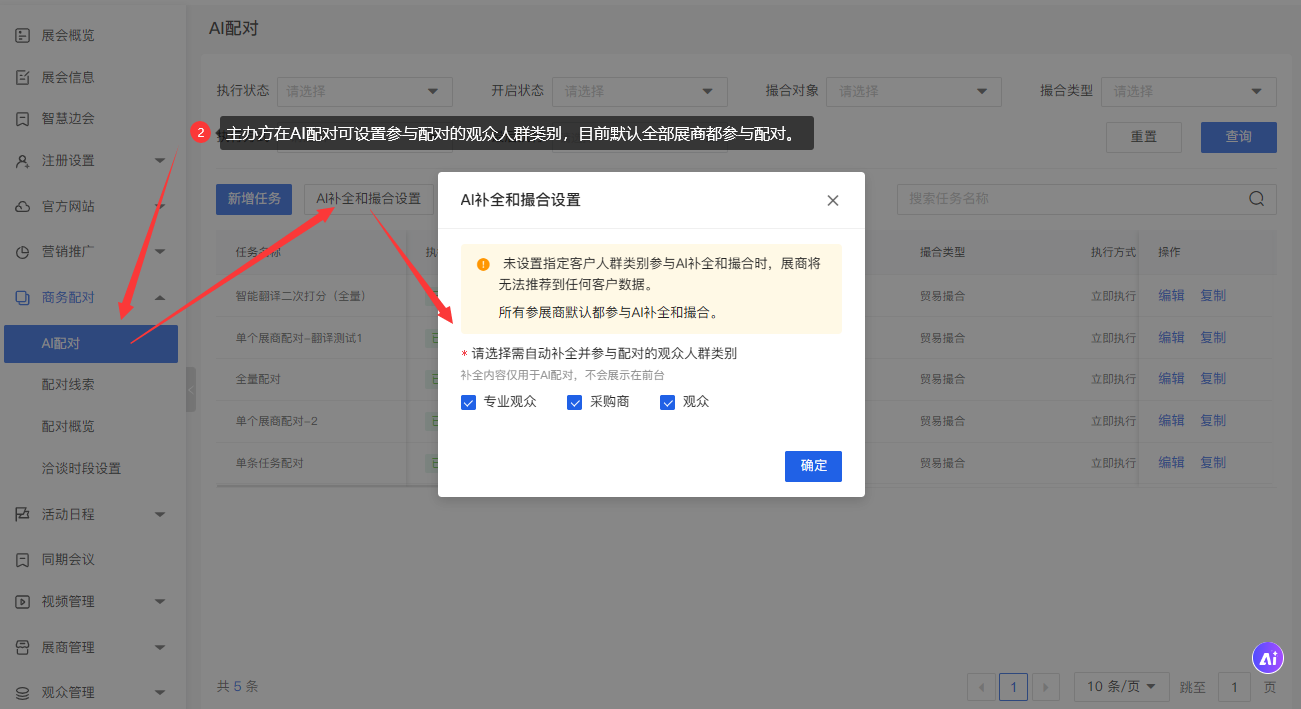Screen dimensions: 1301x709
Task: Select AI配对 in the sidebar
Action: click(91, 344)
